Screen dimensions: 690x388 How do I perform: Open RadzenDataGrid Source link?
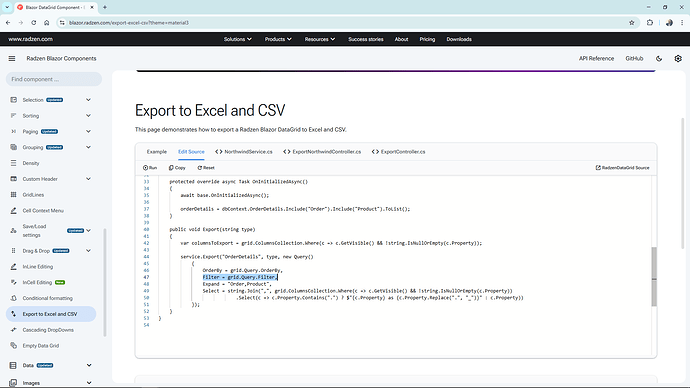(622, 168)
